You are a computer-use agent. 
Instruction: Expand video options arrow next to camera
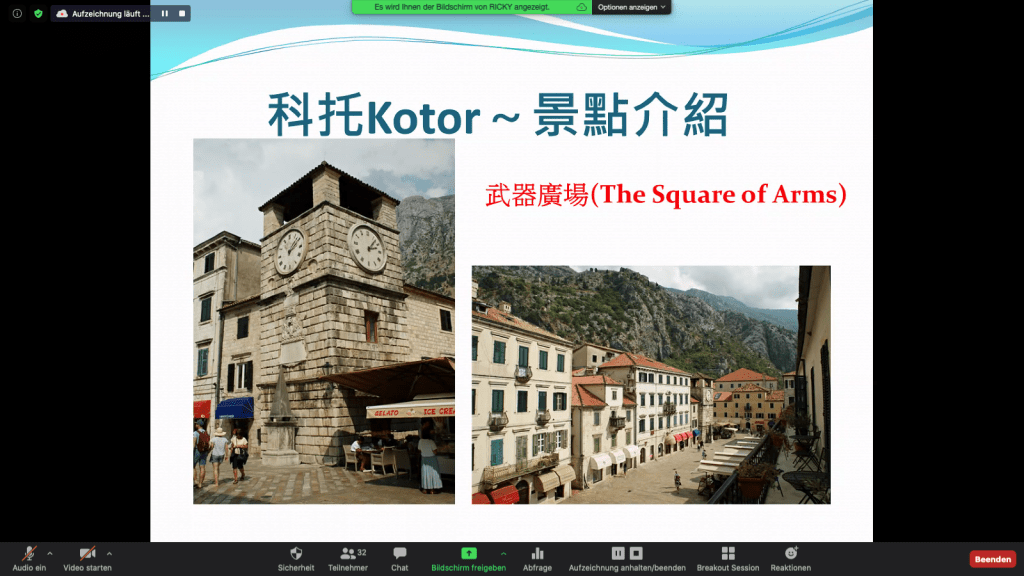(109, 552)
